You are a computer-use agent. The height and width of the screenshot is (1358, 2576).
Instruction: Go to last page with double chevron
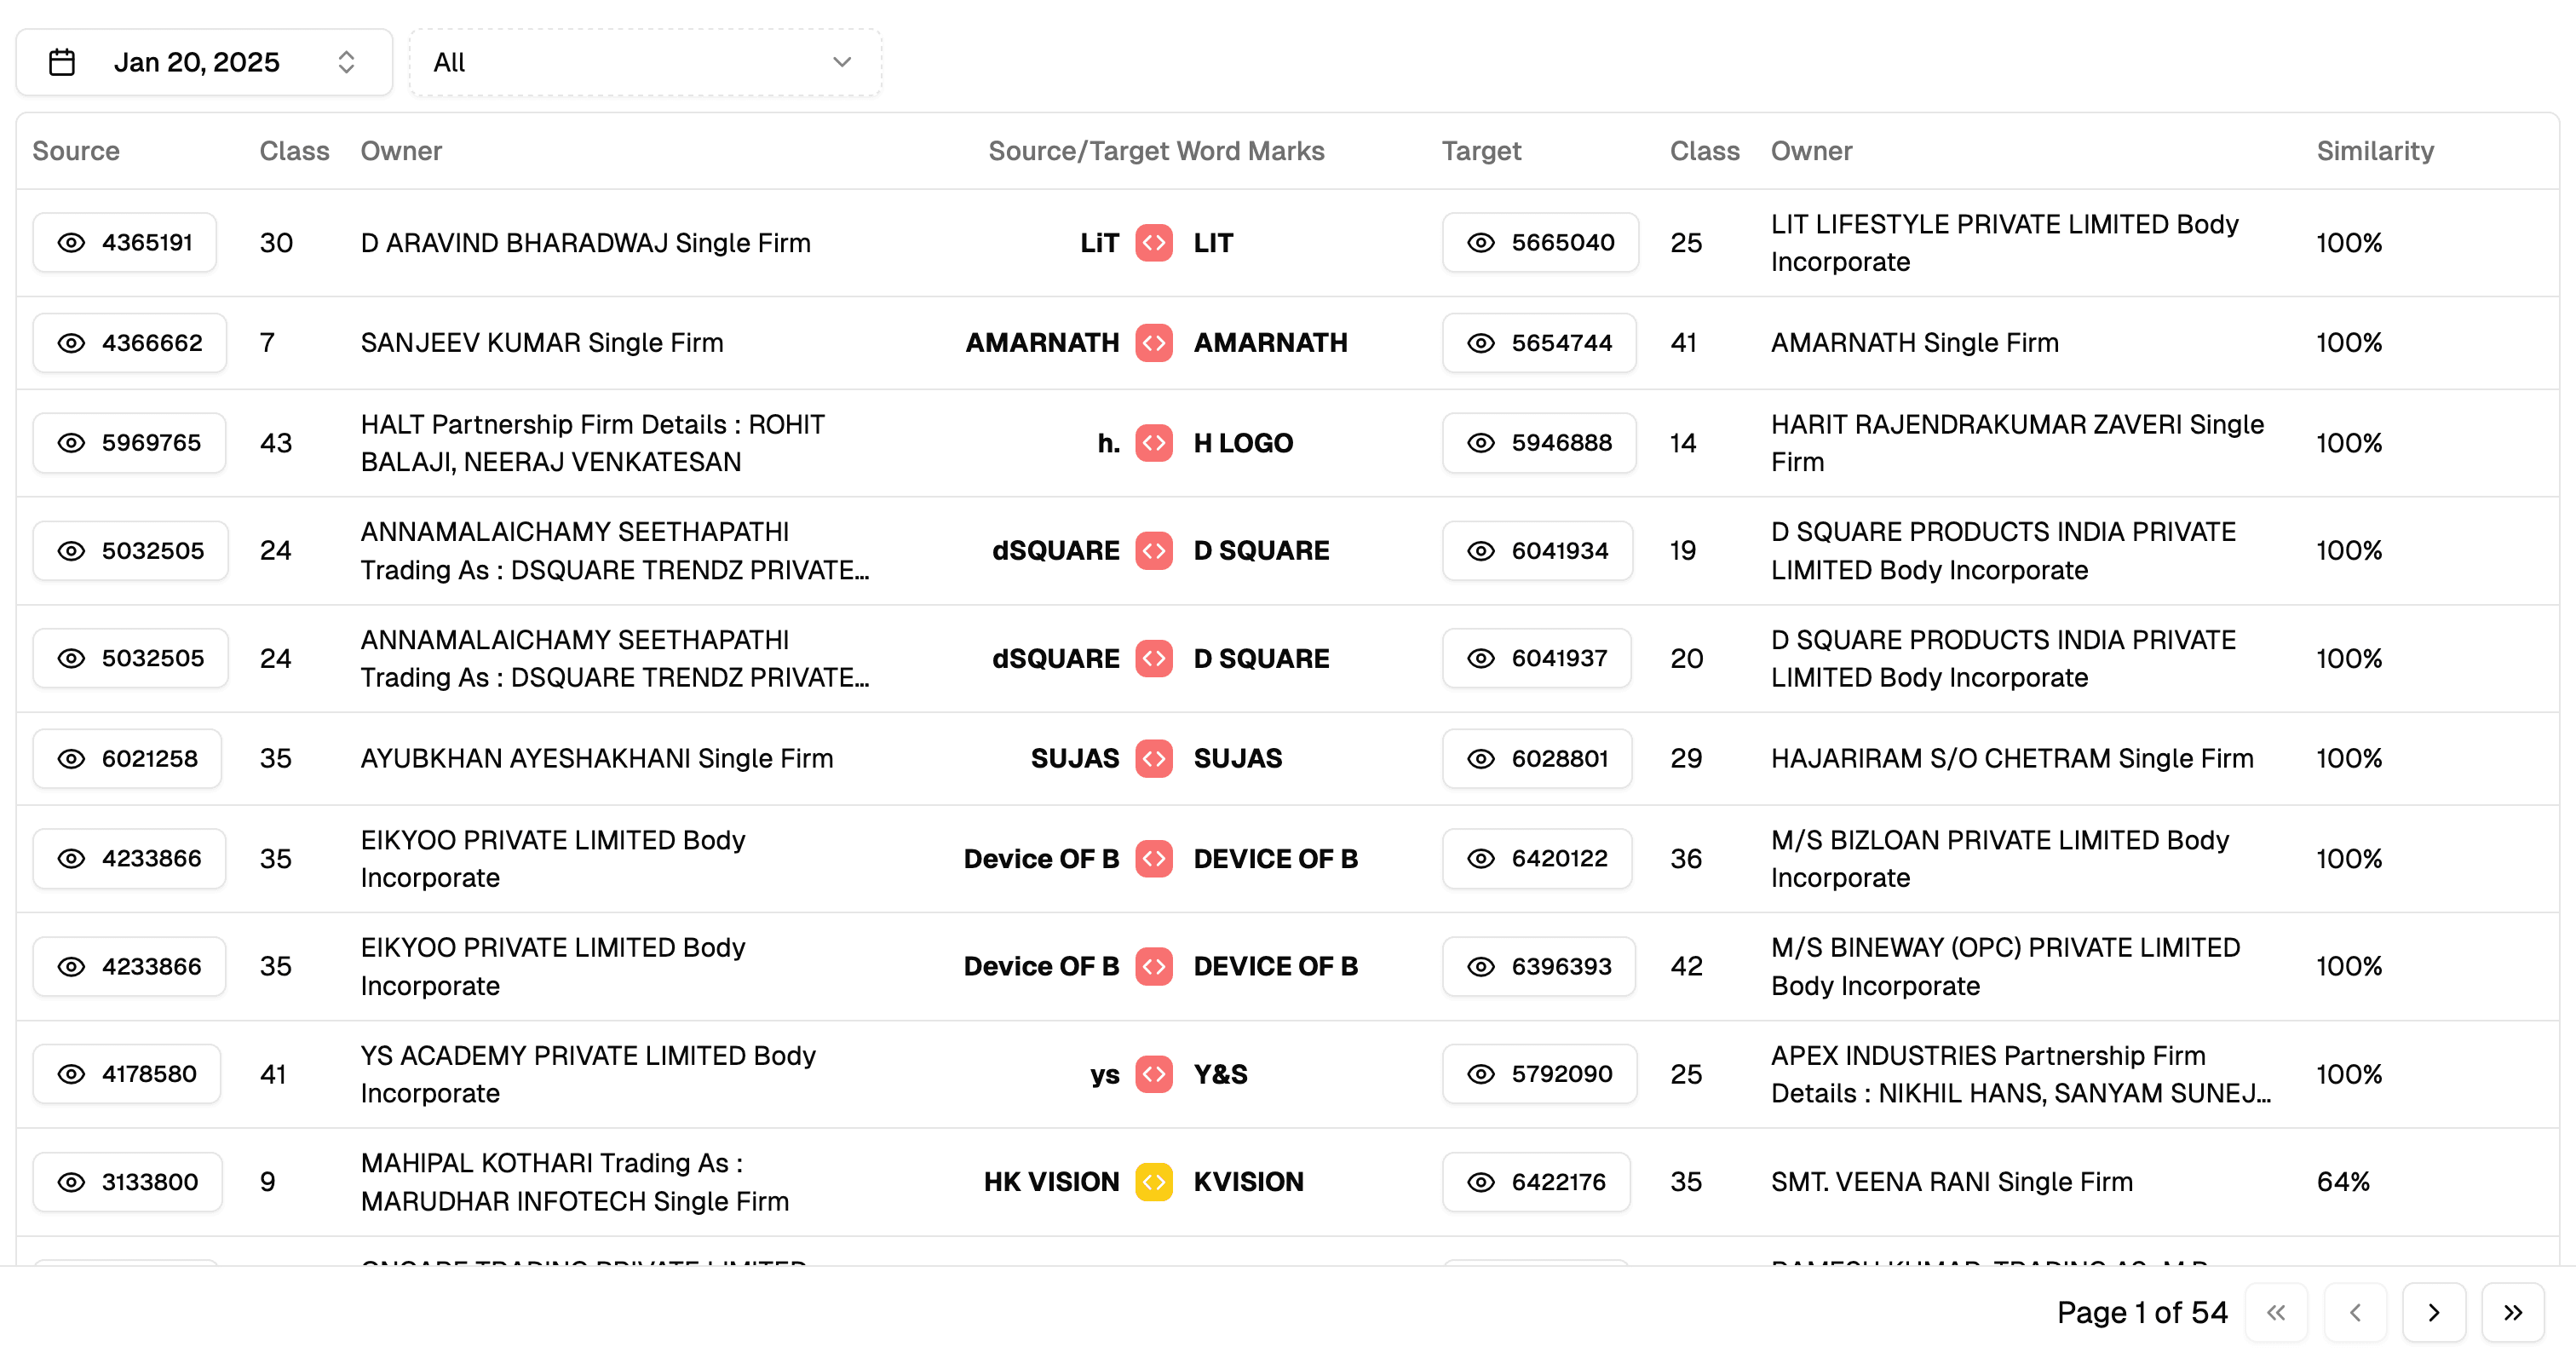click(x=2512, y=1312)
